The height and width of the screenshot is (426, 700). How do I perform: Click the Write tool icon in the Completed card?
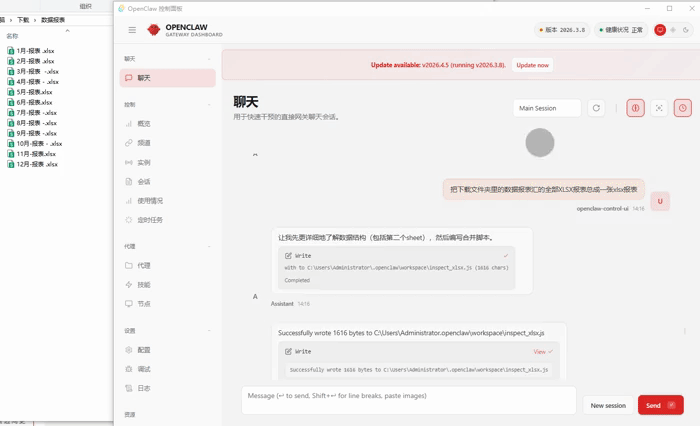[288, 256]
